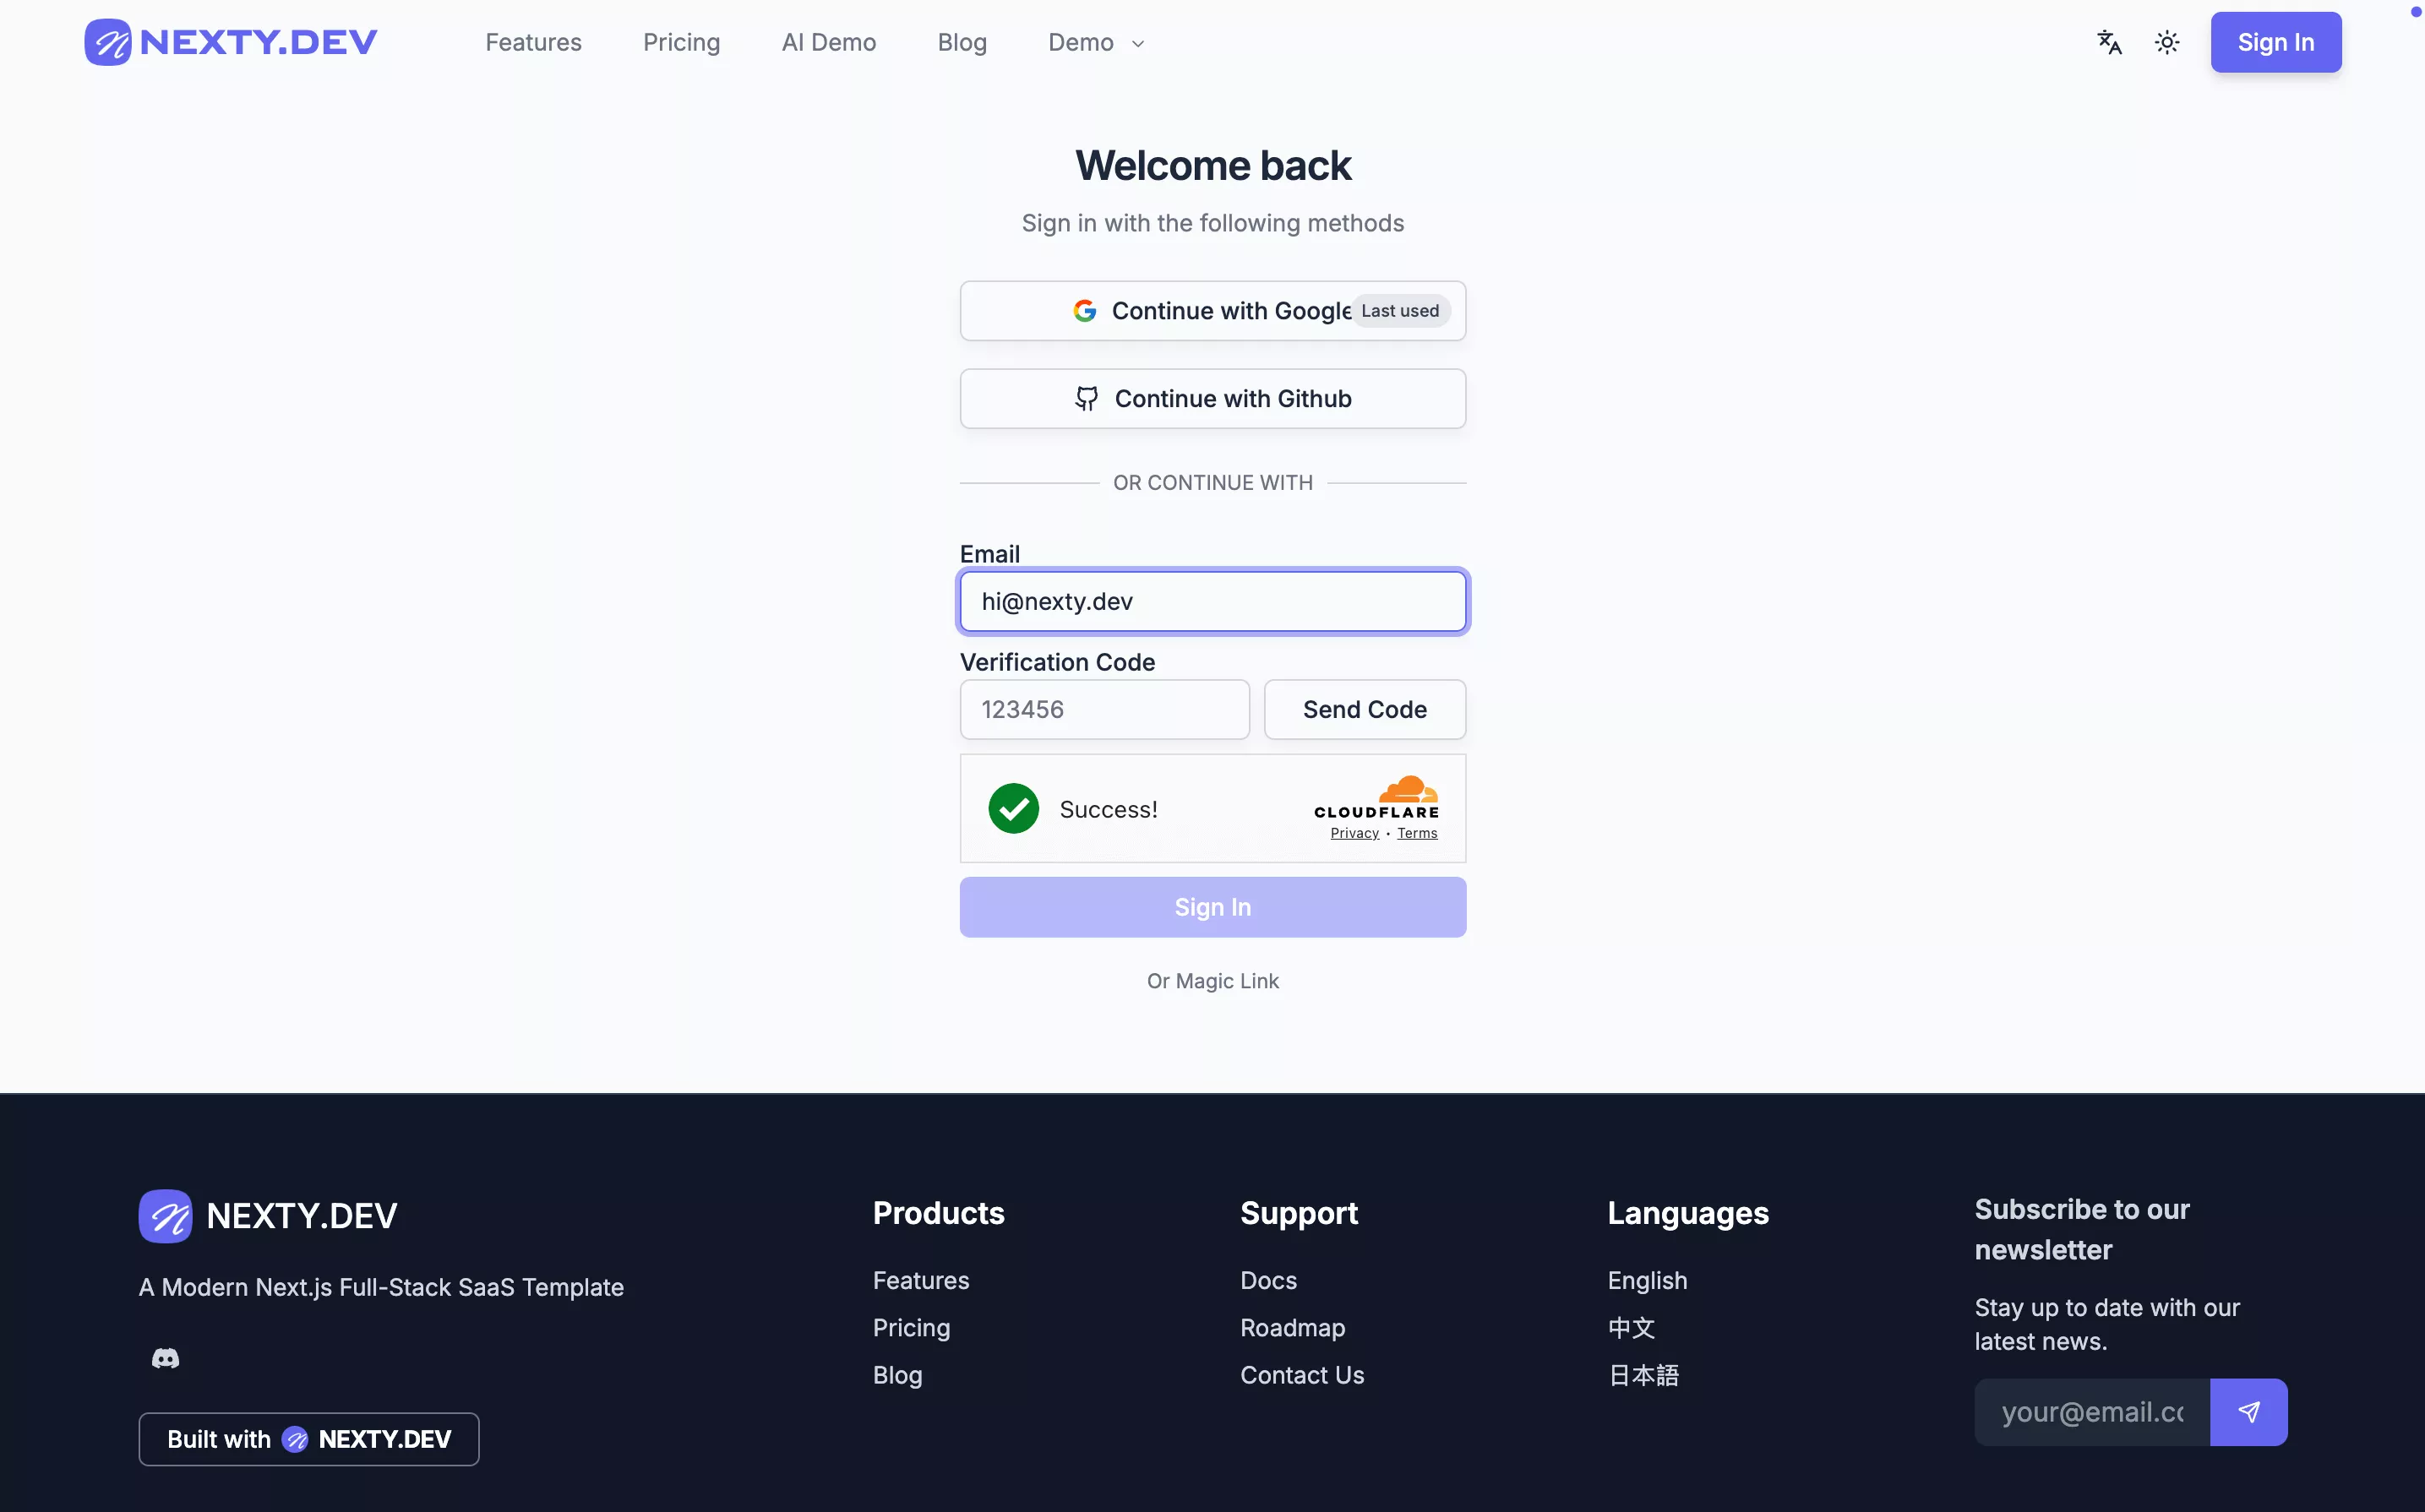Expand the Demo dropdown menu
The height and width of the screenshot is (1512, 2425).
point(1095,43)
